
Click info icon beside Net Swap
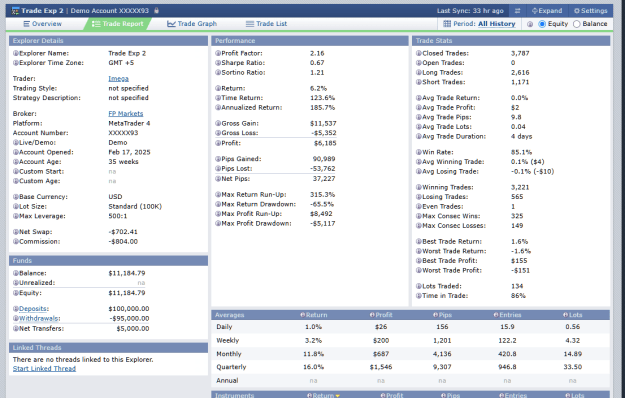(x=16, y=231)
